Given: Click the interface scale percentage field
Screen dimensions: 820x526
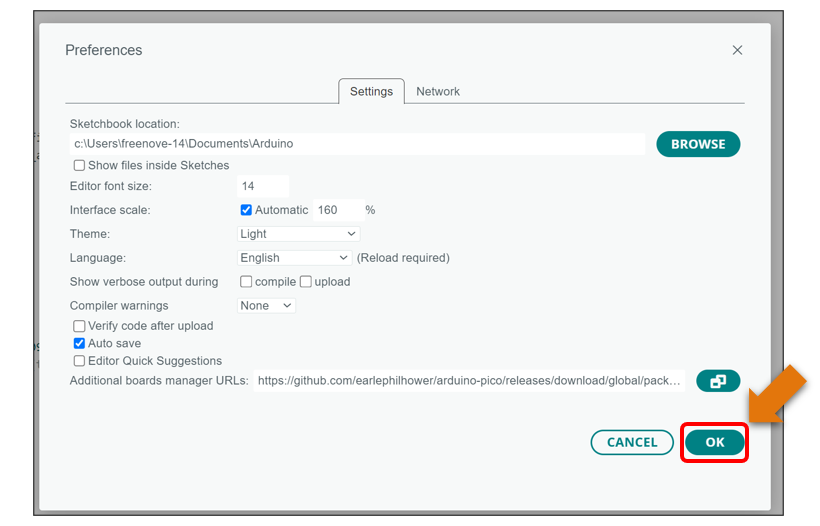Looking at the screenshot, I should 338,210.
